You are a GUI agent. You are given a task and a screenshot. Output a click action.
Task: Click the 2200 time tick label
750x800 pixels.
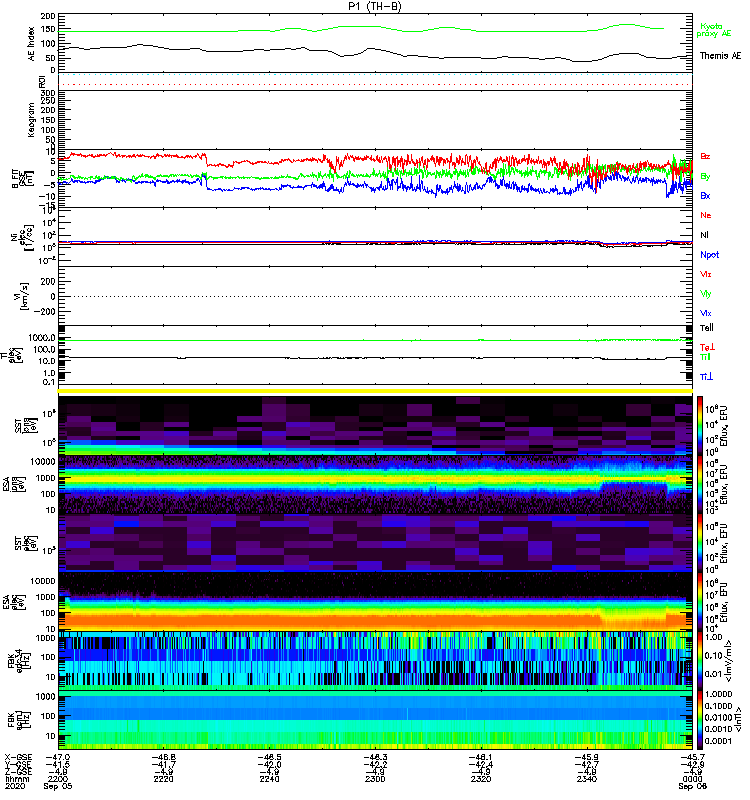(57, 779)
